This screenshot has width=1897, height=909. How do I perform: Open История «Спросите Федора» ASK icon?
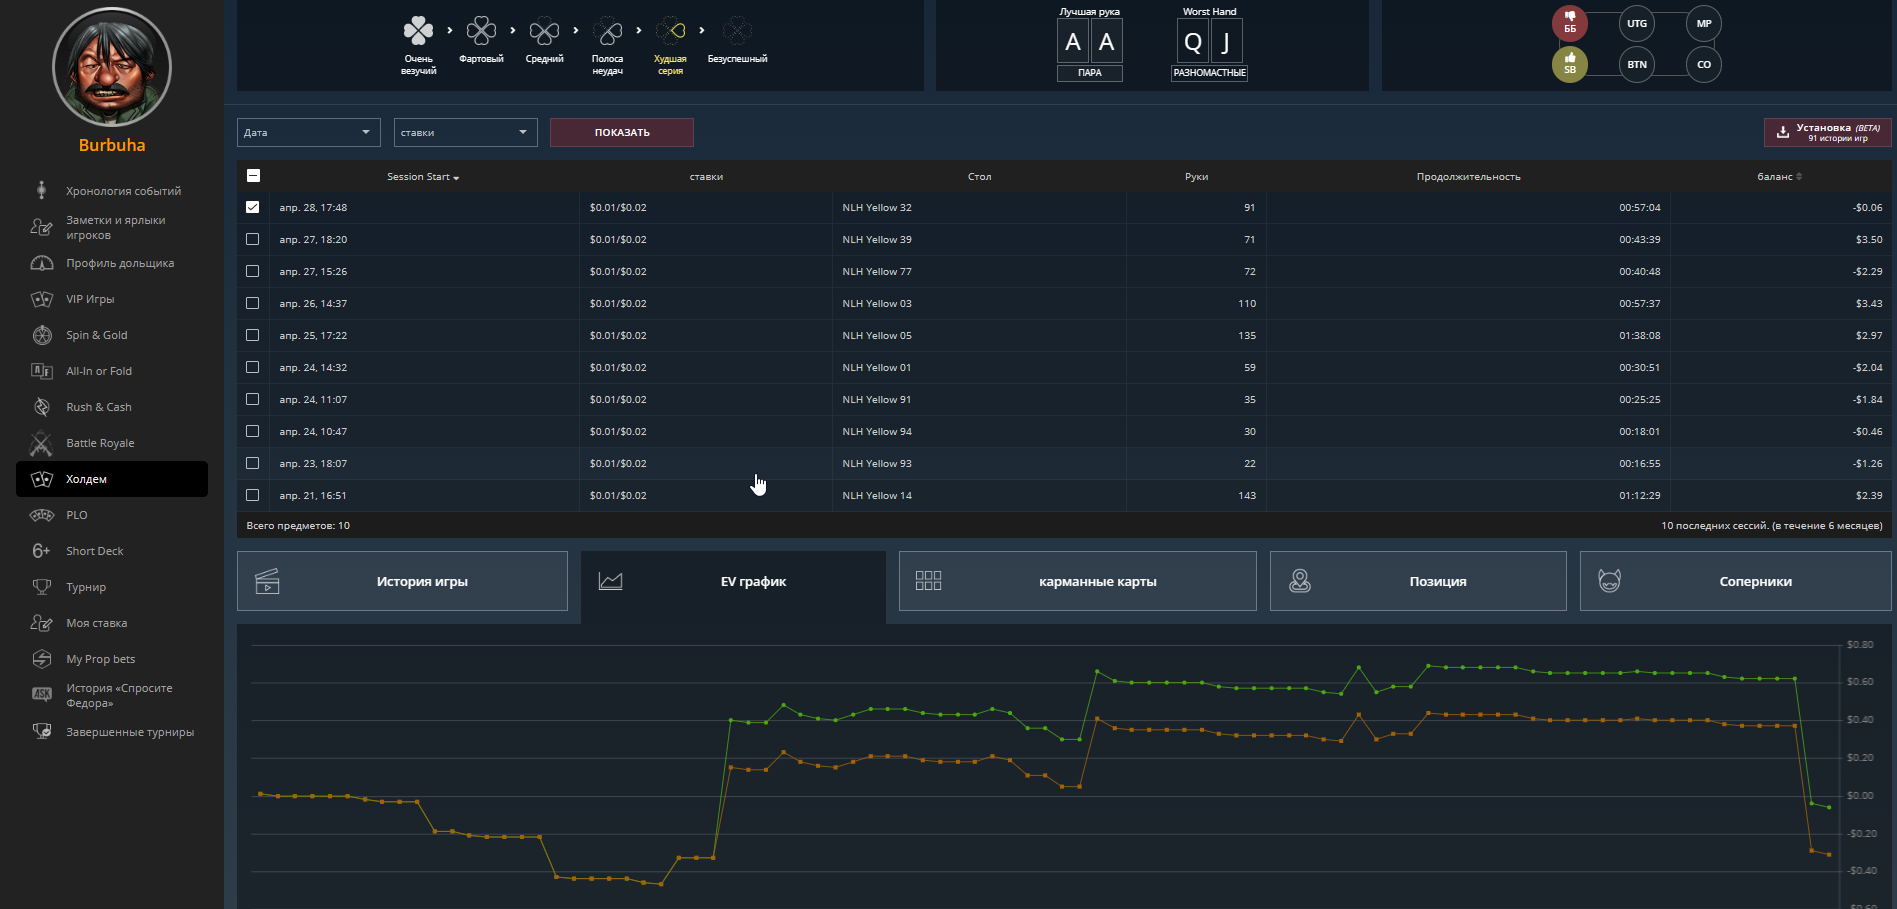click(42, 694)
